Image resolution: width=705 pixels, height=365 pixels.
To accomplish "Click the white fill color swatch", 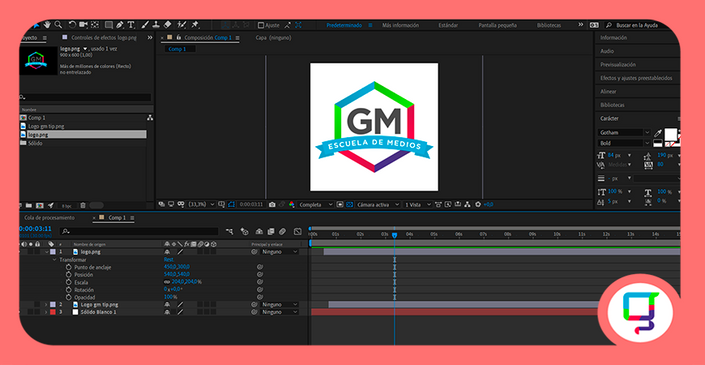I will [x=670, y=134].
